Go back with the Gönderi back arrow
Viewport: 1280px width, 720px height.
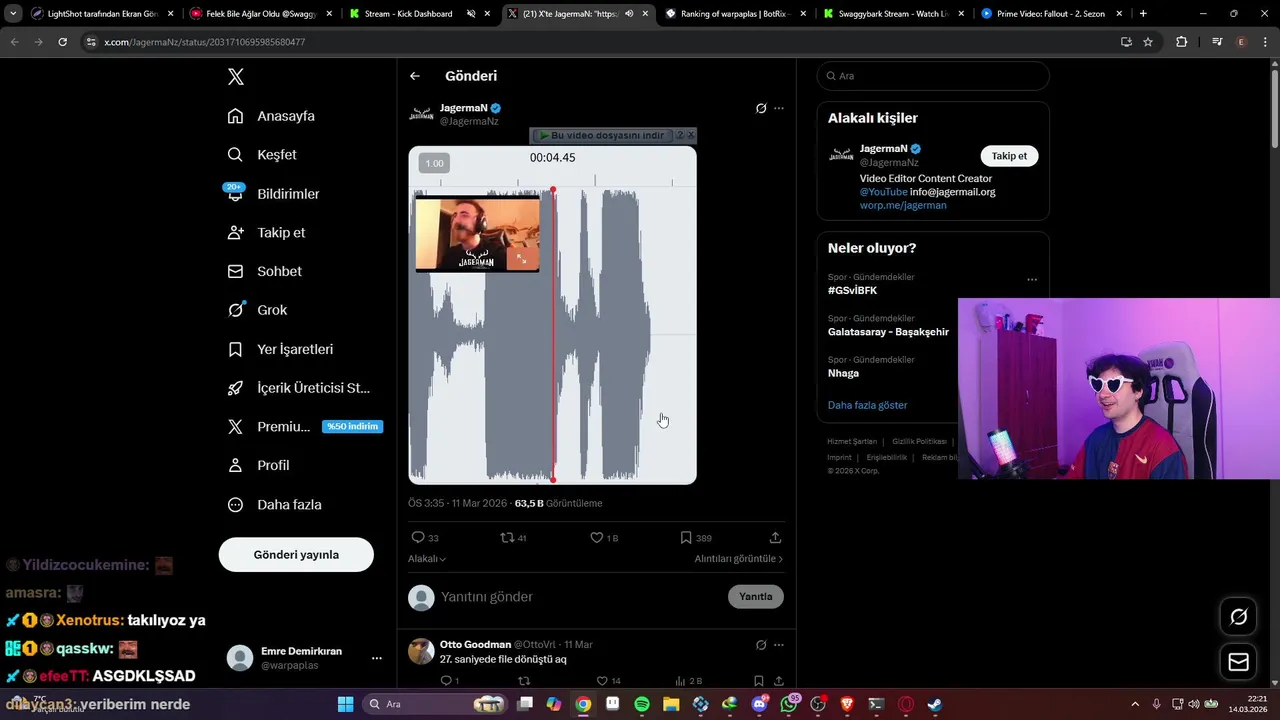tap(415, 76)
